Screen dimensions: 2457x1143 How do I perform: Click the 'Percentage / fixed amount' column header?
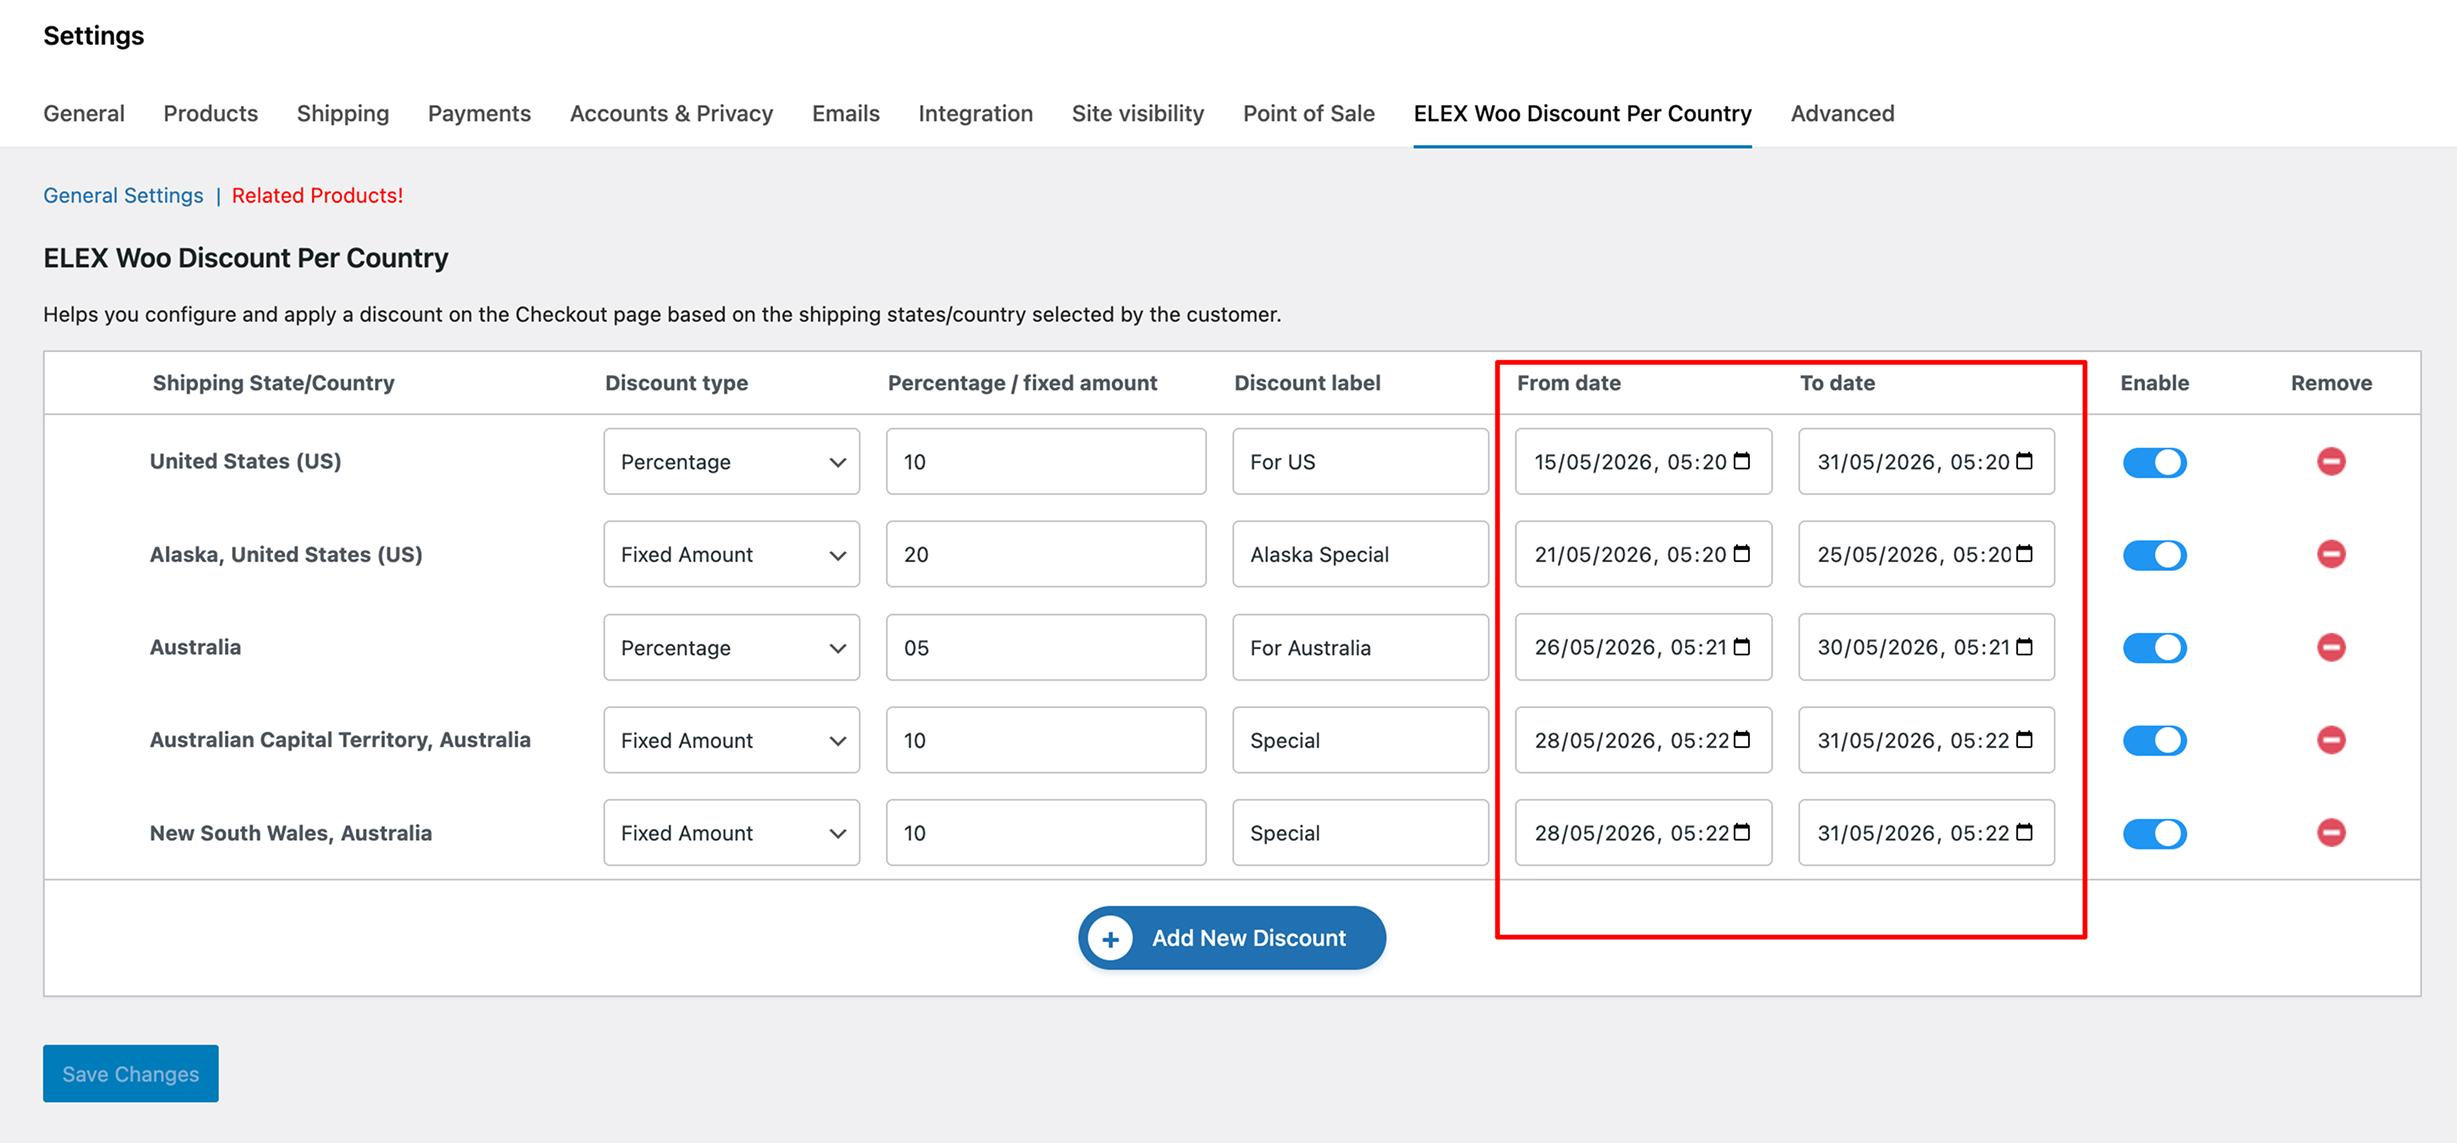(x=1022, y=383)
